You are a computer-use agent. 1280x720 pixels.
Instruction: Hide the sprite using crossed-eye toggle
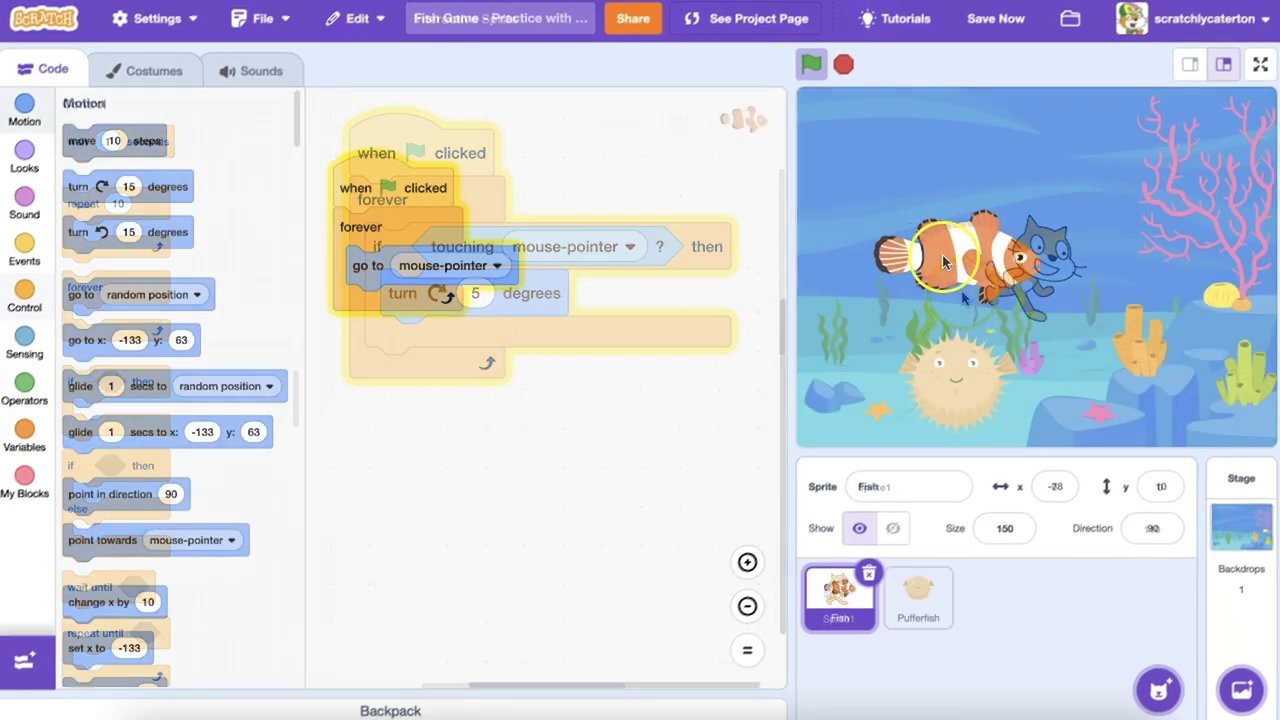(893, 528)
